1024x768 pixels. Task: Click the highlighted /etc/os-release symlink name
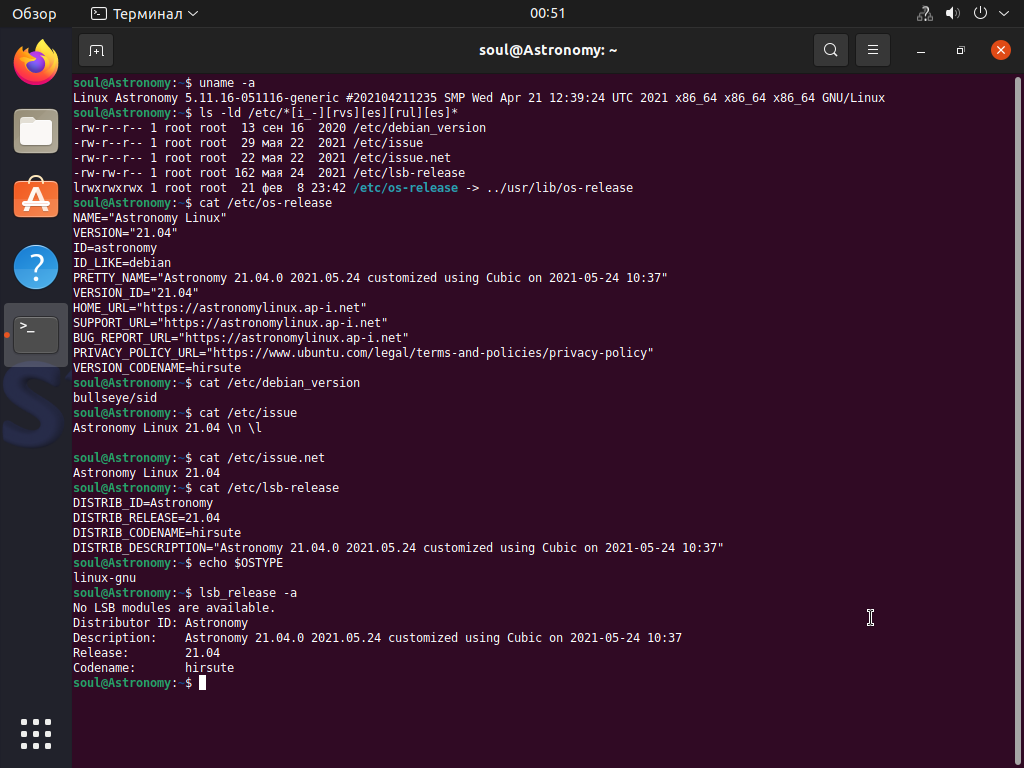coord(406,187)
